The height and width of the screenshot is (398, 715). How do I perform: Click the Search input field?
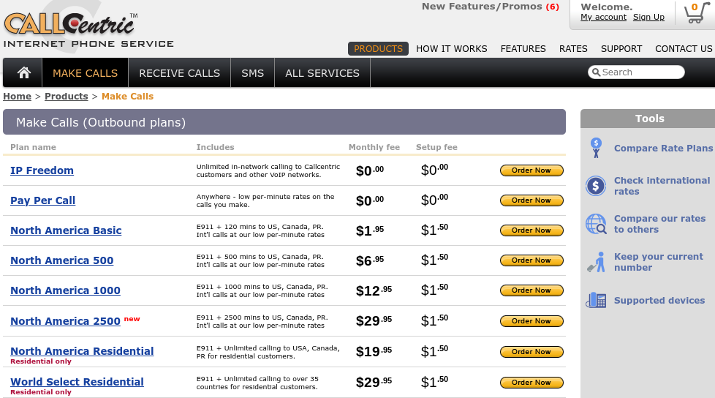coord(637,72)
